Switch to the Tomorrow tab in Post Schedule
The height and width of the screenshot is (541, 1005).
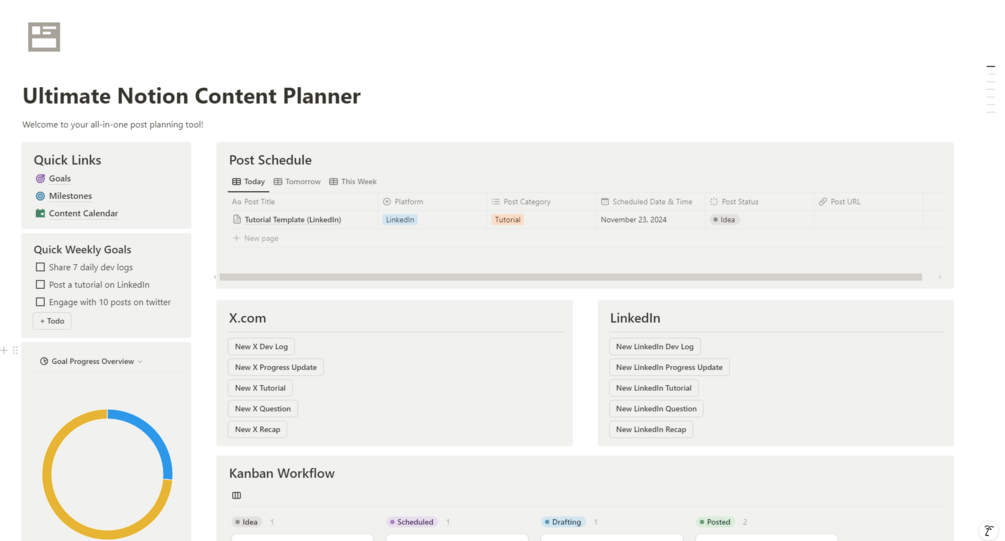(297, 182)
